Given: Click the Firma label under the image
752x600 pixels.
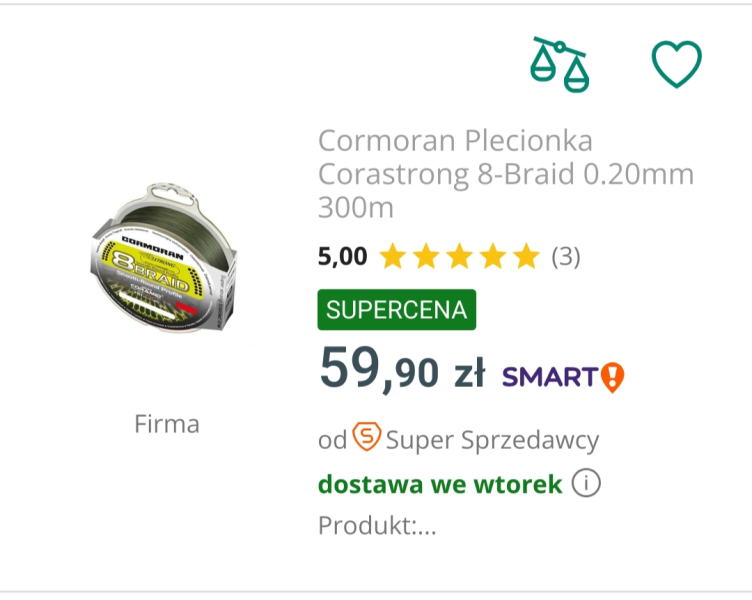Looking at the screenshot, I should [x=167, y=424].
